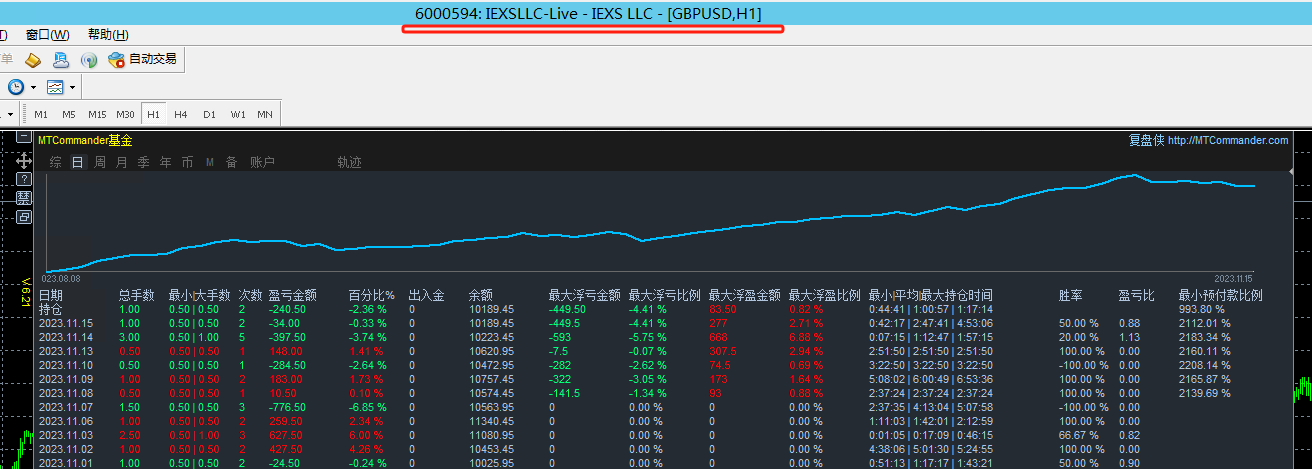Click the 2023.11.07 date row
Image resolution: width=1312 pixels, height=469 pixels.
pyautogui.click(x=66, y=407)
